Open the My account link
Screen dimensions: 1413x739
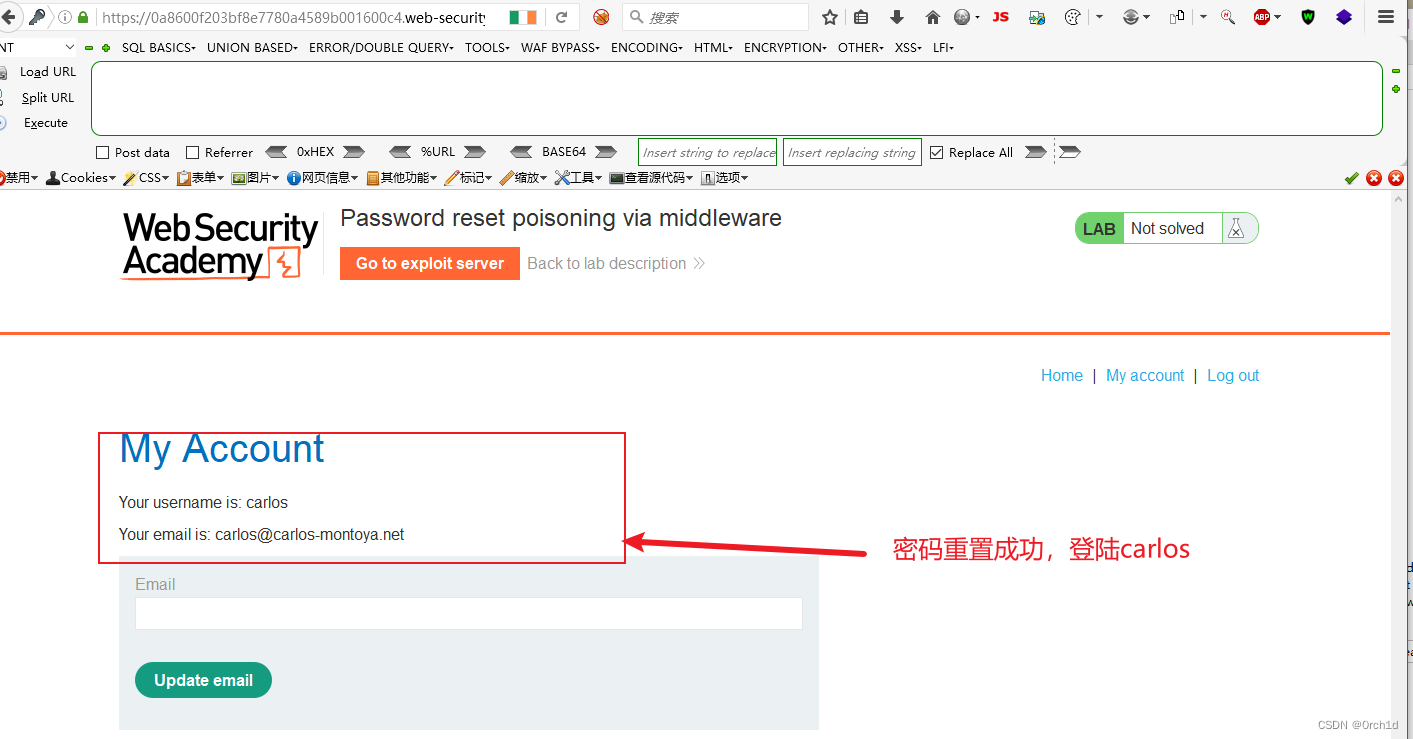click(1145, 376)
